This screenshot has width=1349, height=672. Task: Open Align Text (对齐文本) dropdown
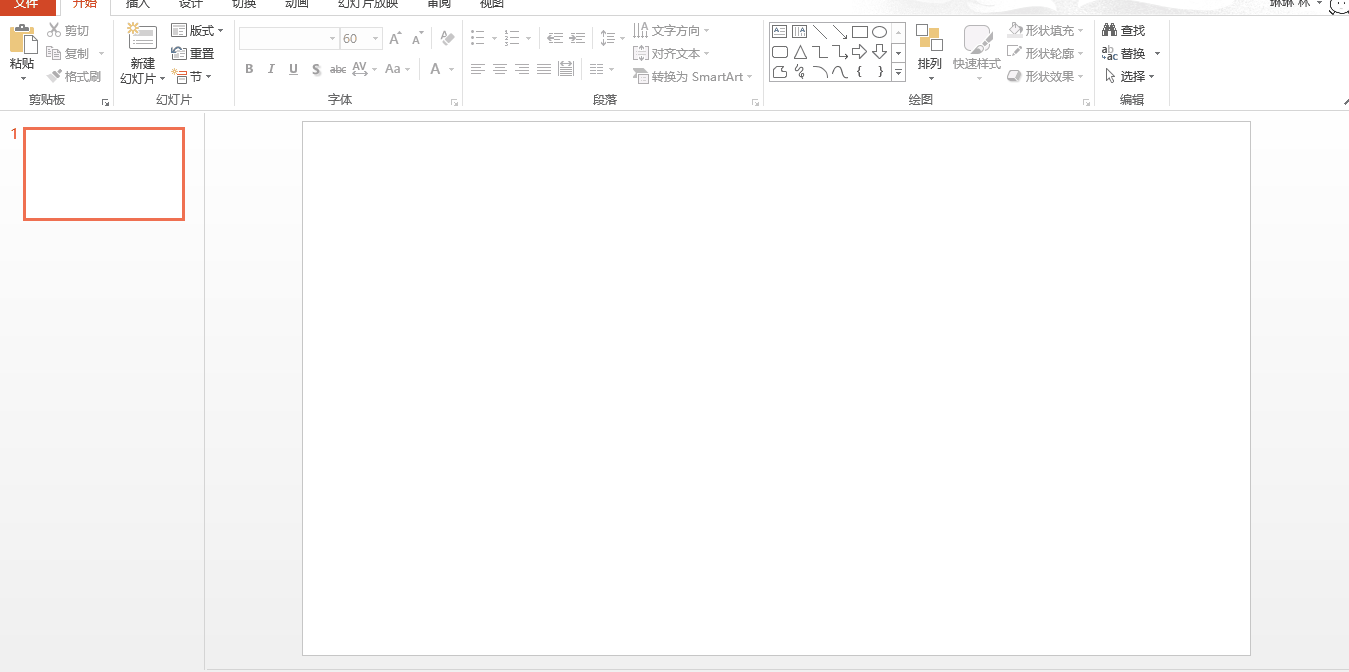pyautogui.click(x=671, y=54)
